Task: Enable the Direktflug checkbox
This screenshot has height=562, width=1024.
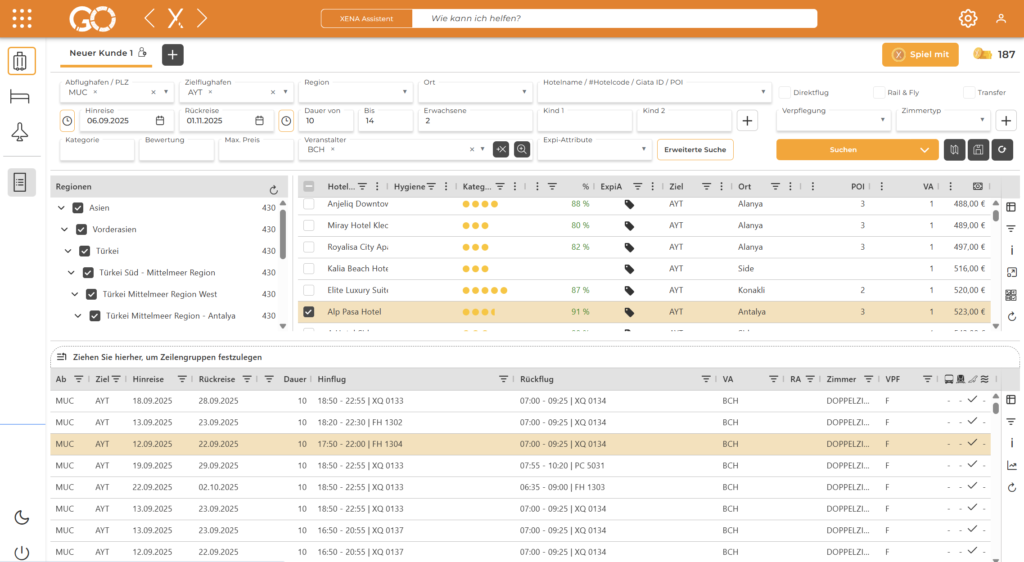Action: tap(785, 92)
